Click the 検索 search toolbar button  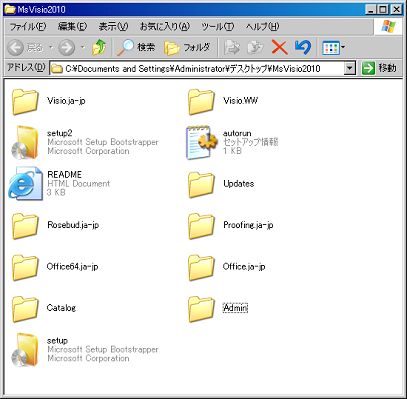pos(136,48)
